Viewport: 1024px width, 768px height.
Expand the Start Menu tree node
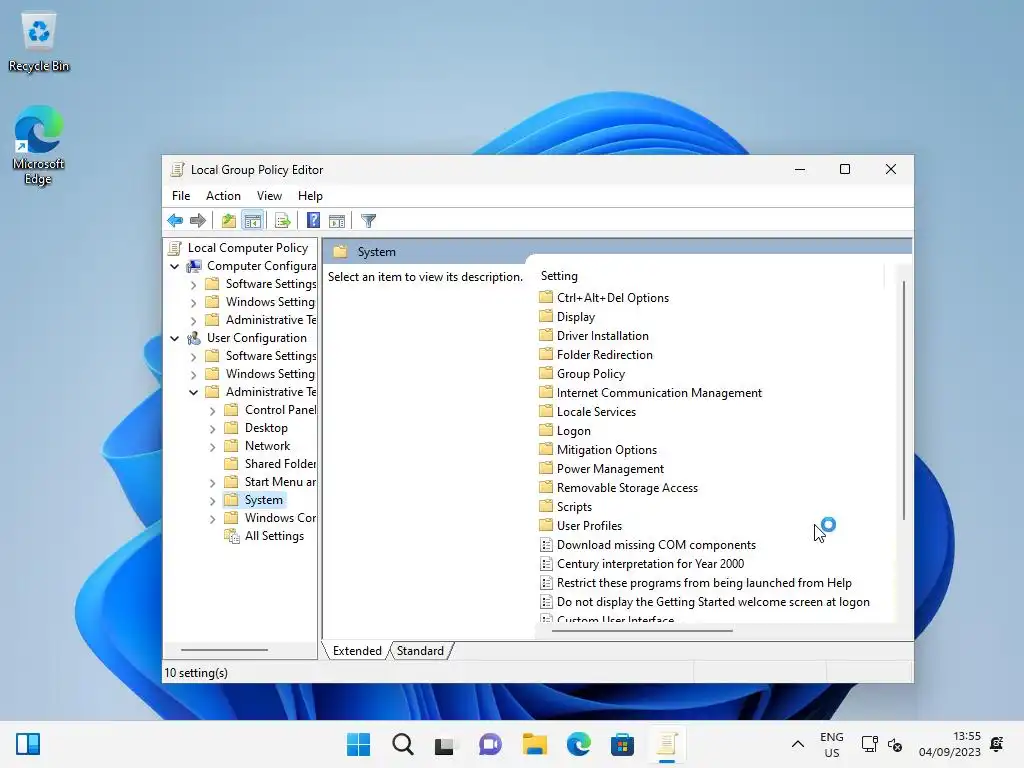pos(212,483)
